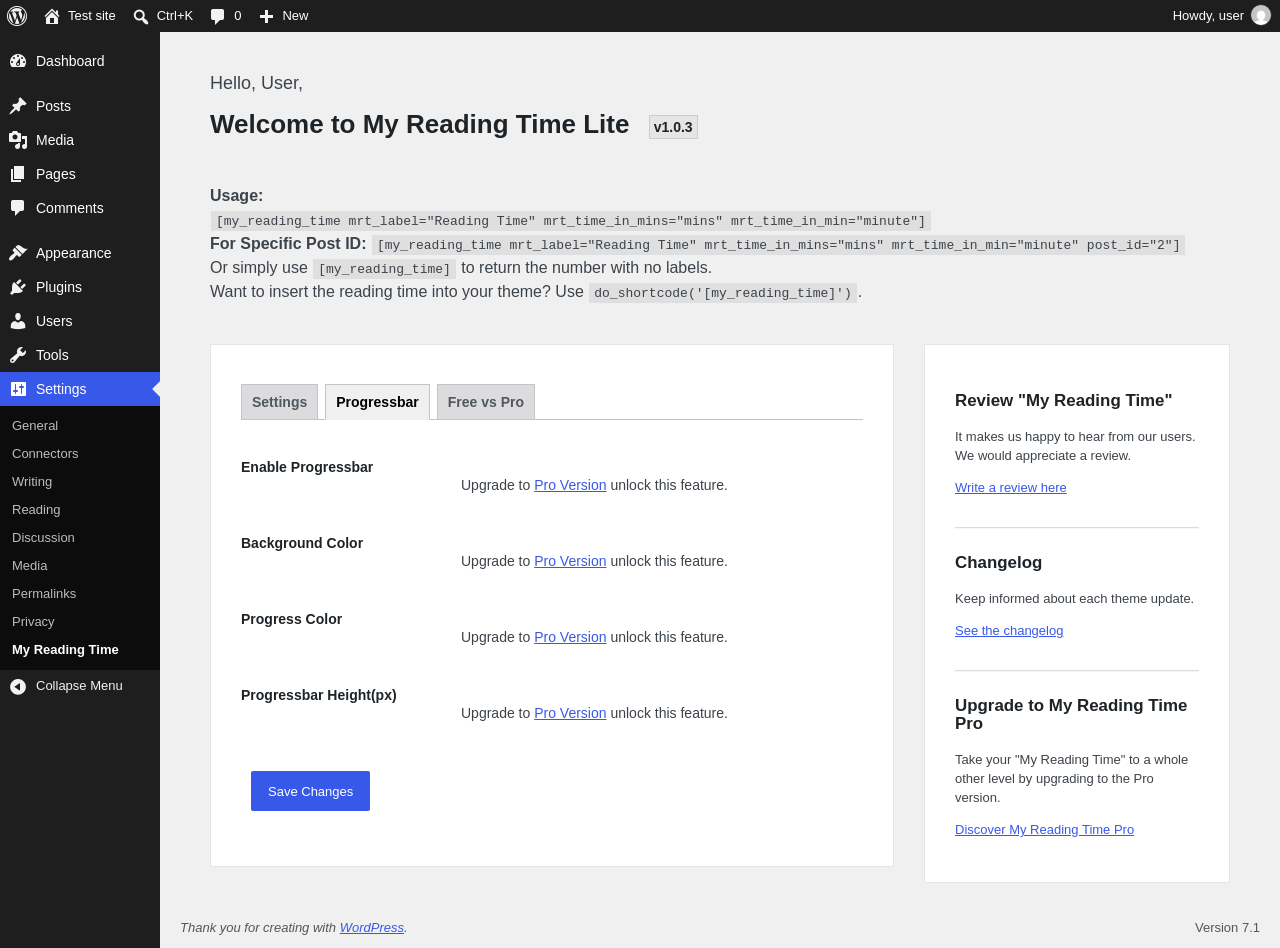The width and height of the screenshot is (1280, 948).
Task: Open Permalinks settings submenu
Action: tap(80, 593)
